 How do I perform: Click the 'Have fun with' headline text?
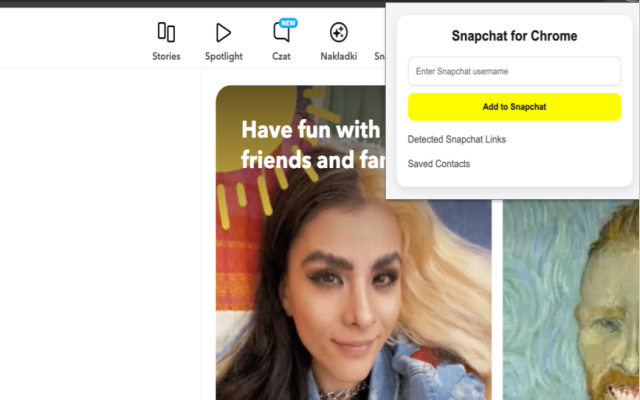tap(311, 130)
